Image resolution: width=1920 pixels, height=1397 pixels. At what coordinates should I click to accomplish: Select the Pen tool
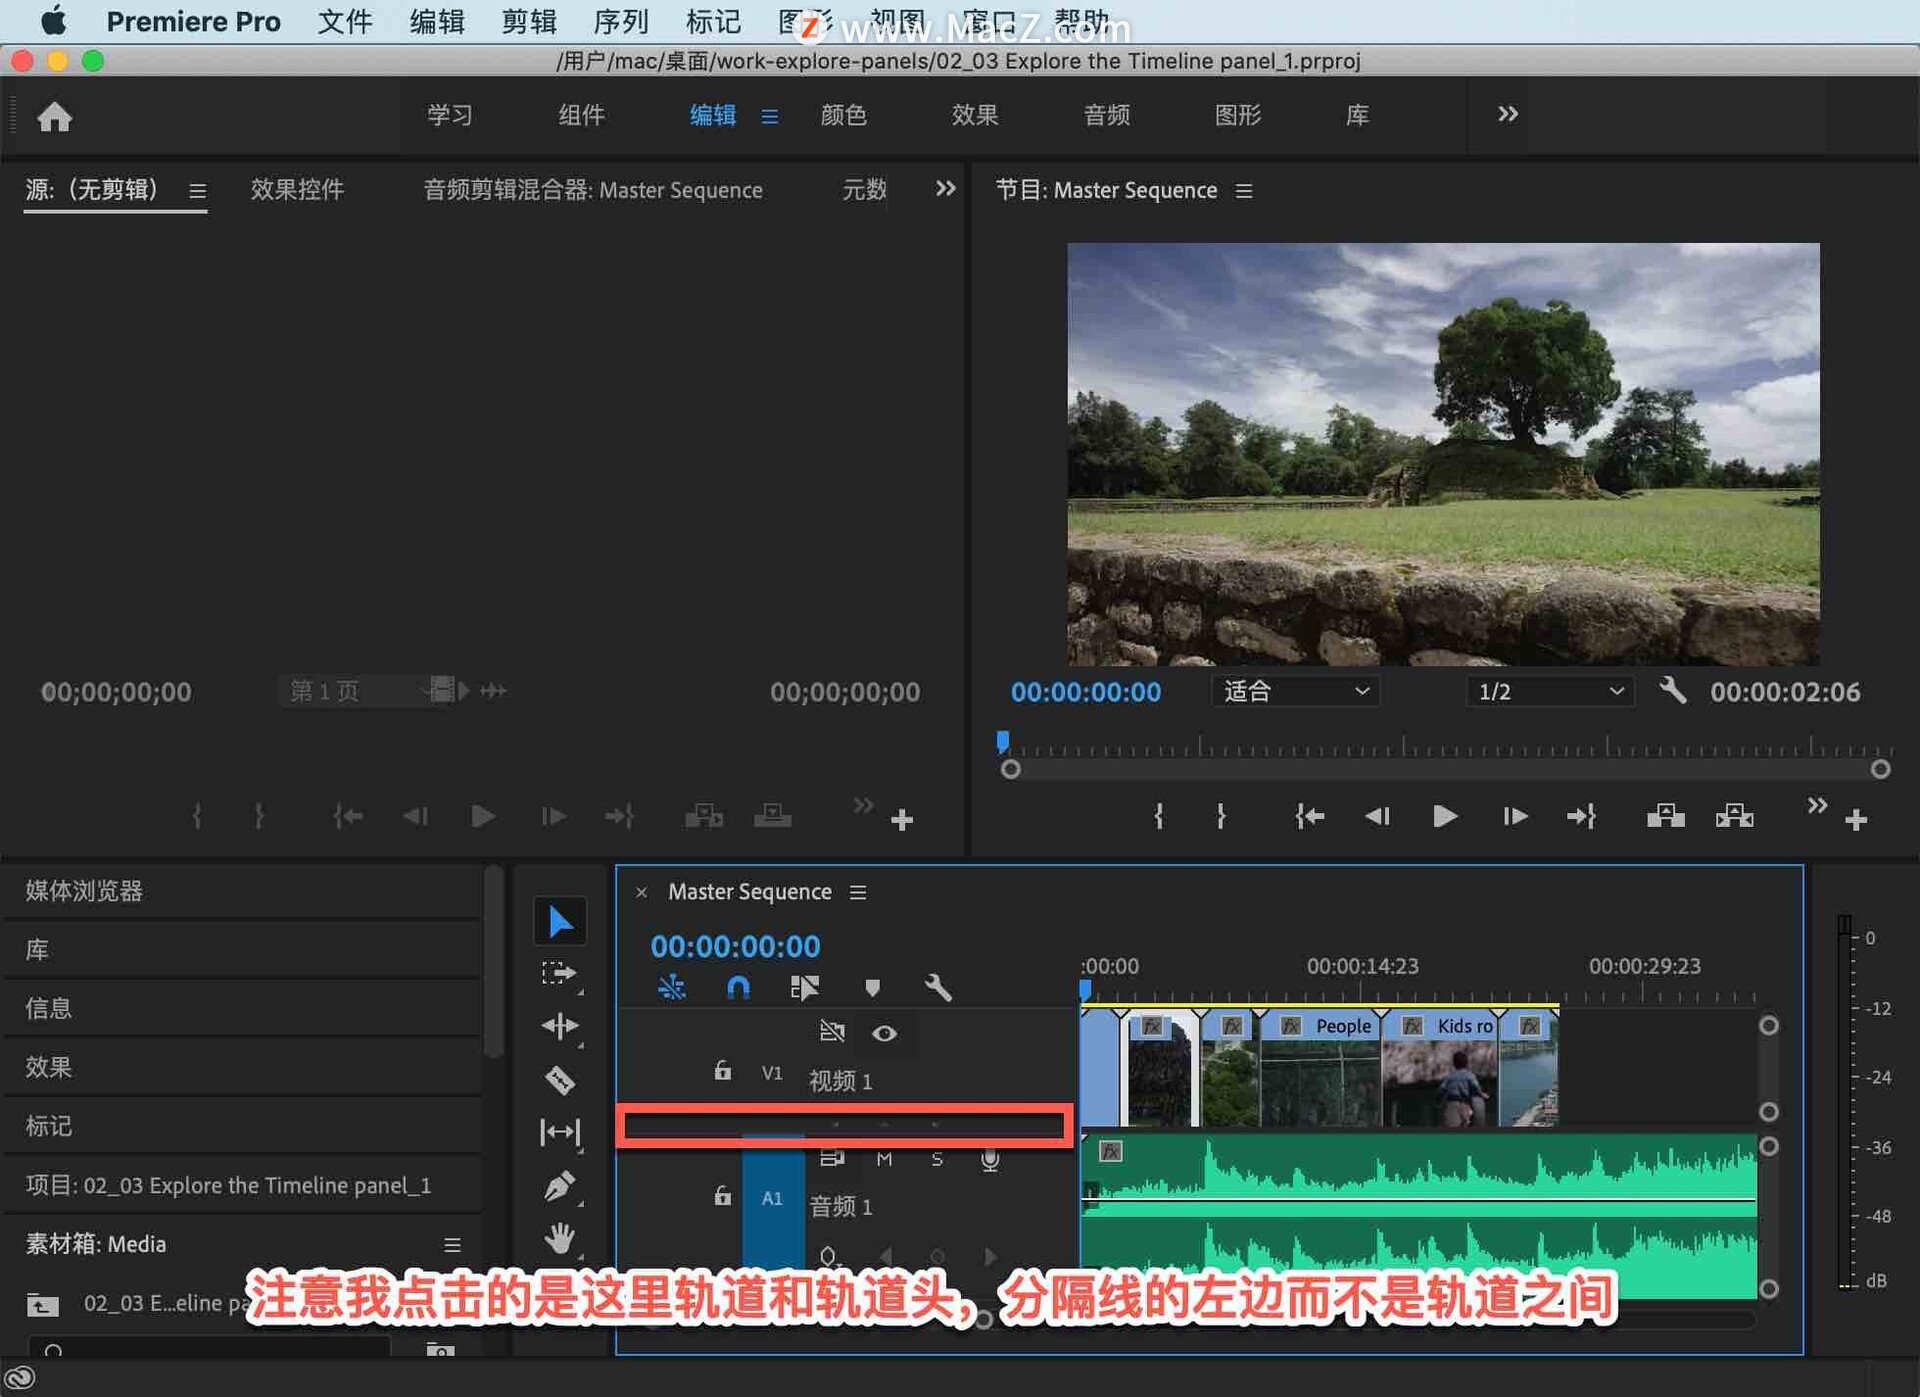pyautogui.click(x=560, y=1186)
